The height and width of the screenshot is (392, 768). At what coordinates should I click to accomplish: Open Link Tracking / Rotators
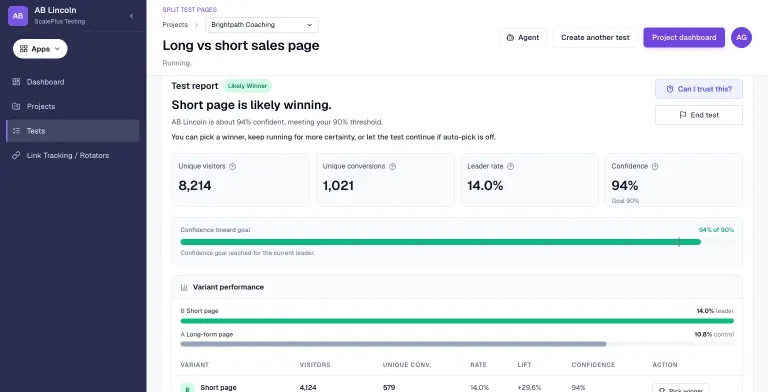72,155
